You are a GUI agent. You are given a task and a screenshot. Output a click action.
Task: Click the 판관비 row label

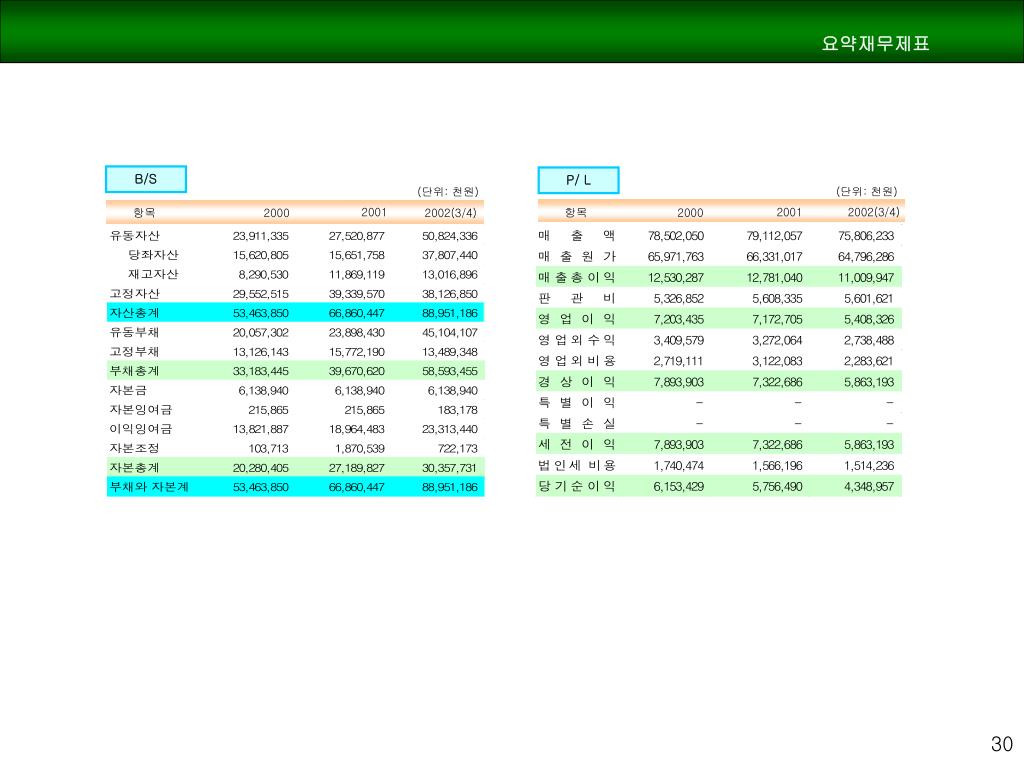pyautogui.click(x=577, y=298)
